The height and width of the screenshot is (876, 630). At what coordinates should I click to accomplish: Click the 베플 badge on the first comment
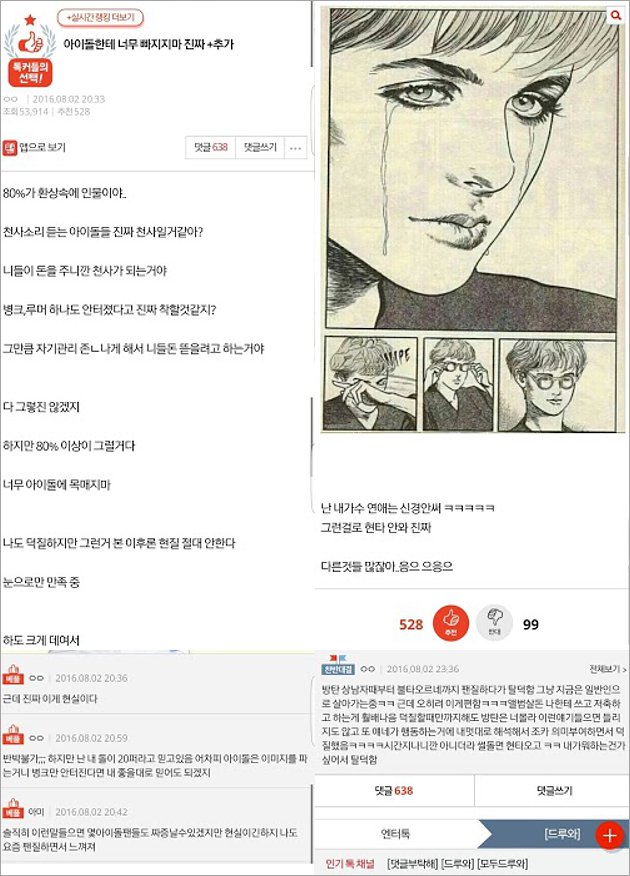(13, 676)
